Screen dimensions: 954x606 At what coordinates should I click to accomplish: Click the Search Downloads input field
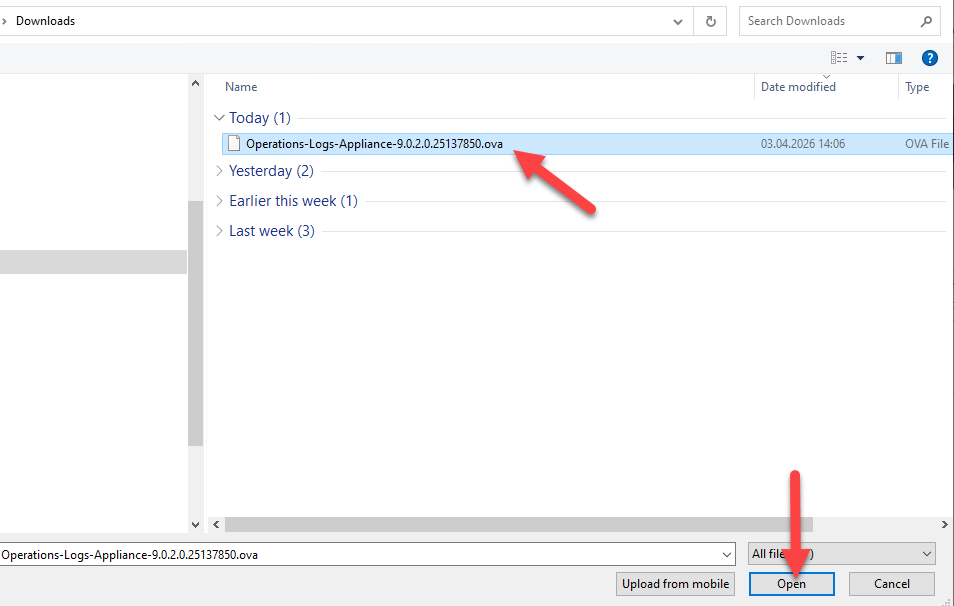coord(825,21)
